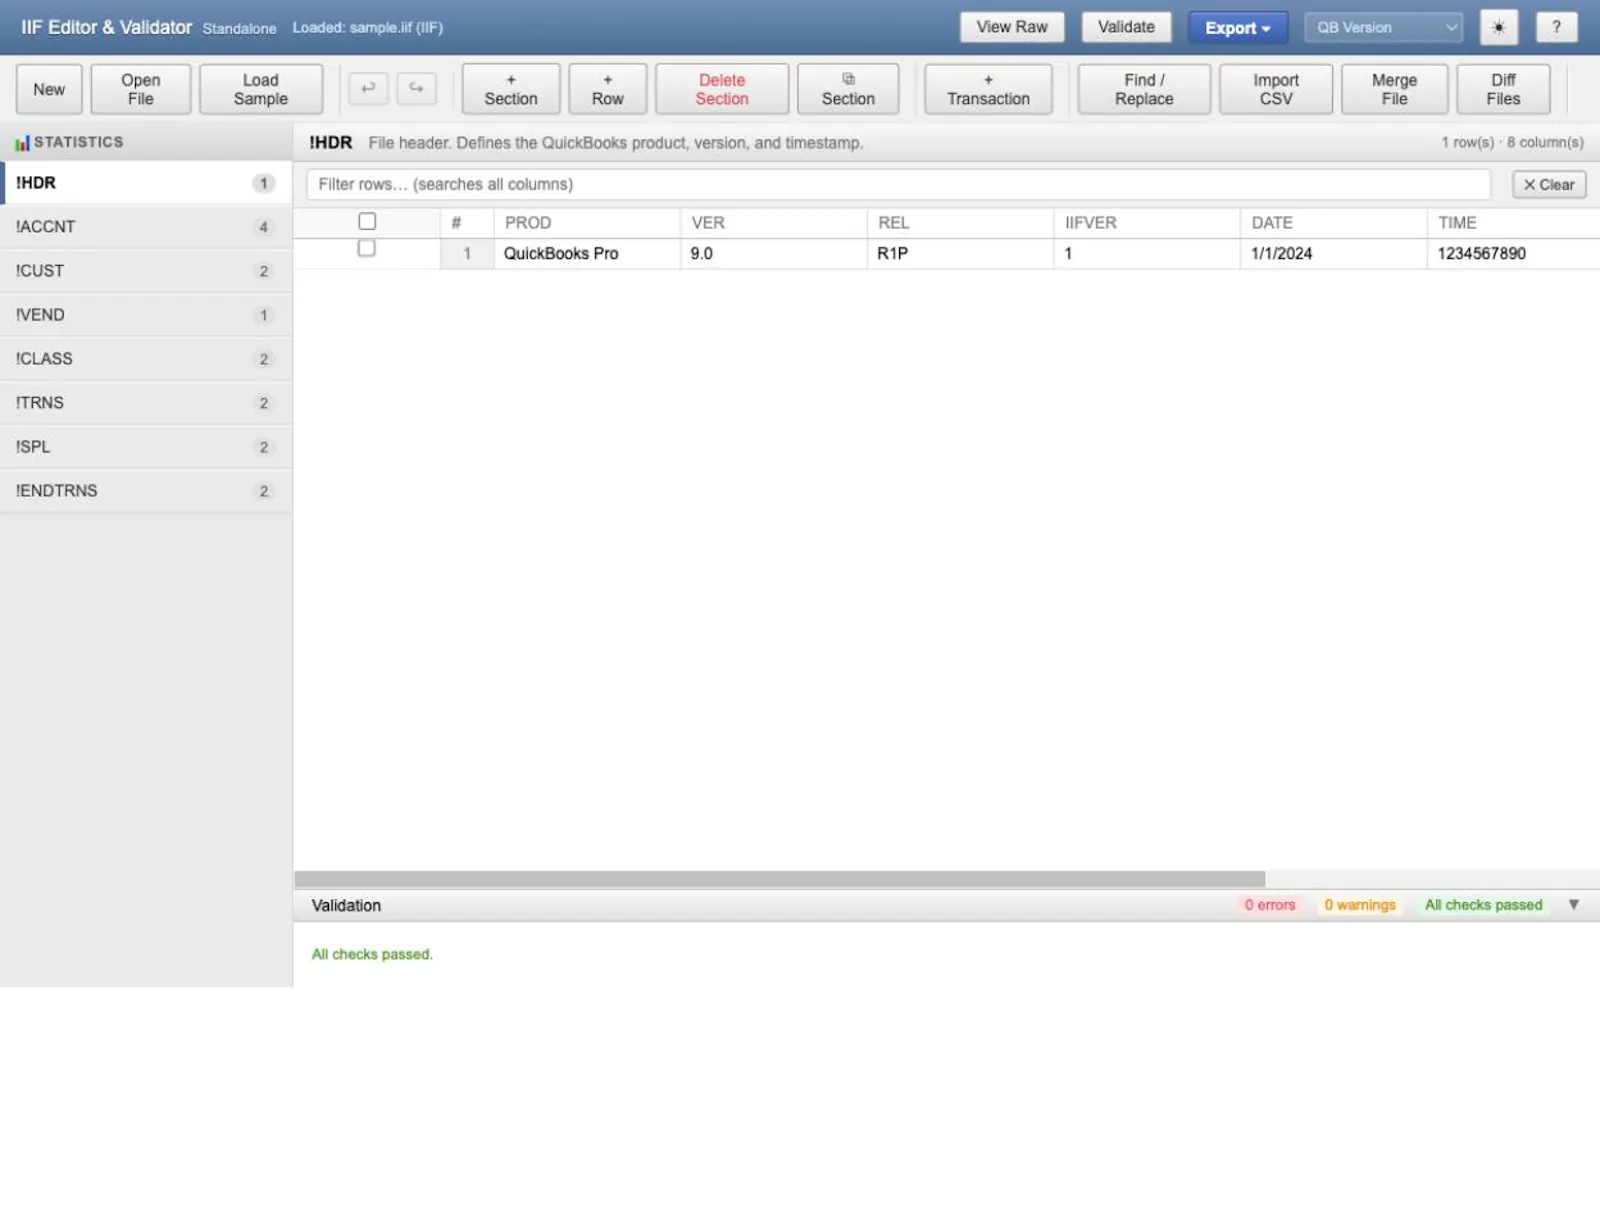Screen dimensions: 1600x1221
Task: Click the All checks passed badge
Action: tap(1484, 905)
